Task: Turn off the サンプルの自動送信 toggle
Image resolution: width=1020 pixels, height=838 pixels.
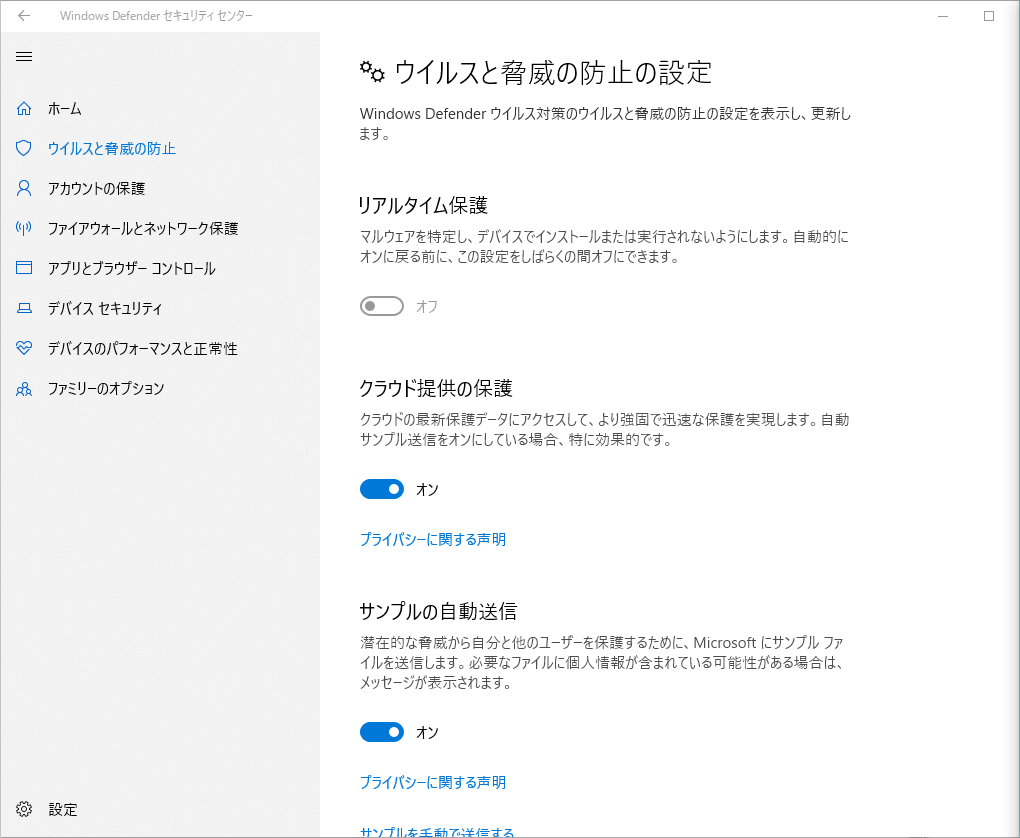Action: point(382,733)
